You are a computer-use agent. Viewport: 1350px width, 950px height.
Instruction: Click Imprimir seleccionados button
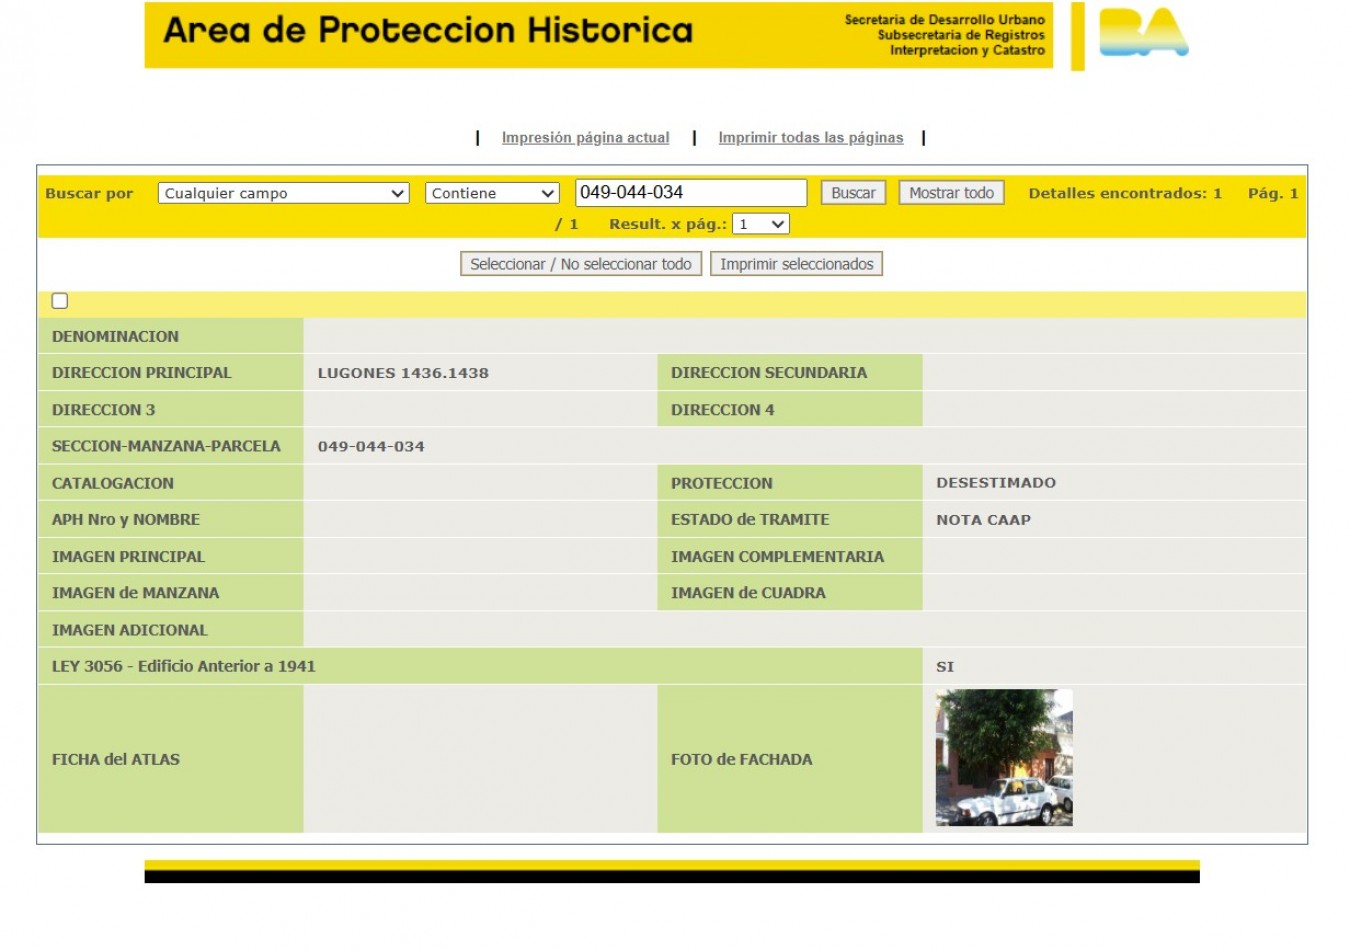pos(797,264)
